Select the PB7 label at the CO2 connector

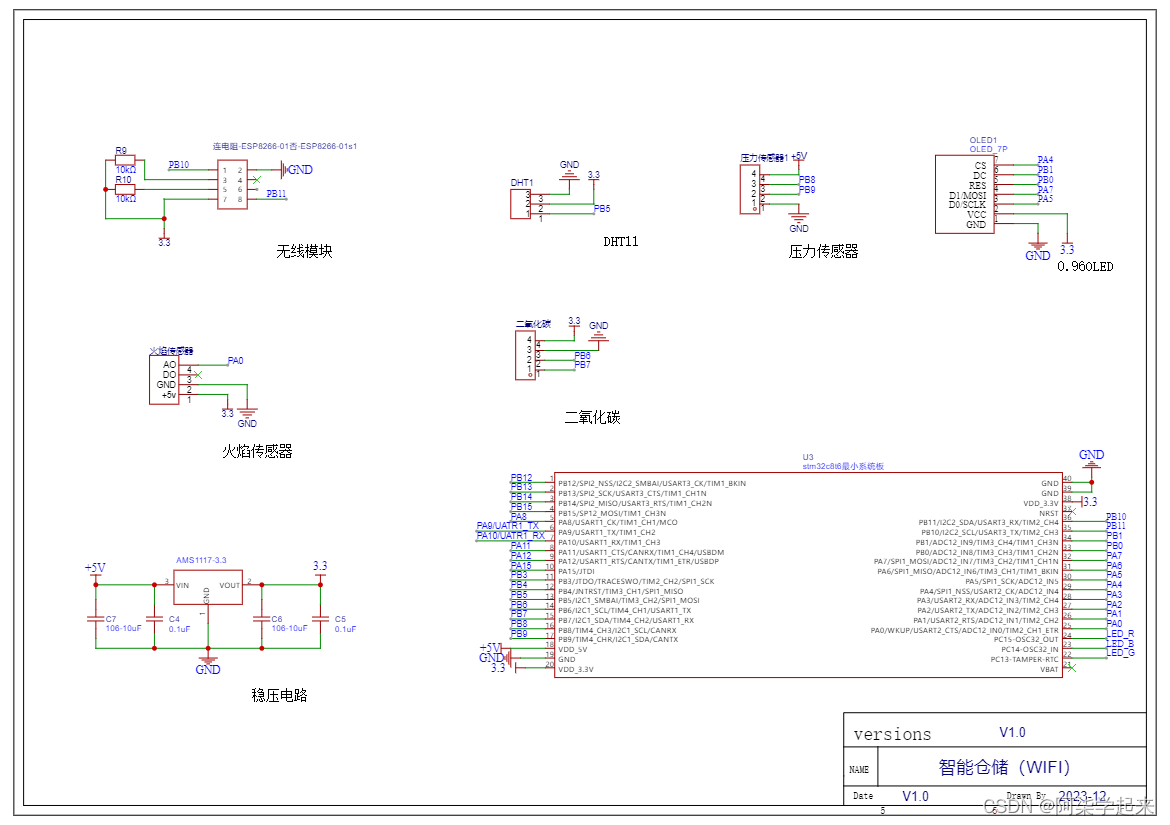click(582, 365)
